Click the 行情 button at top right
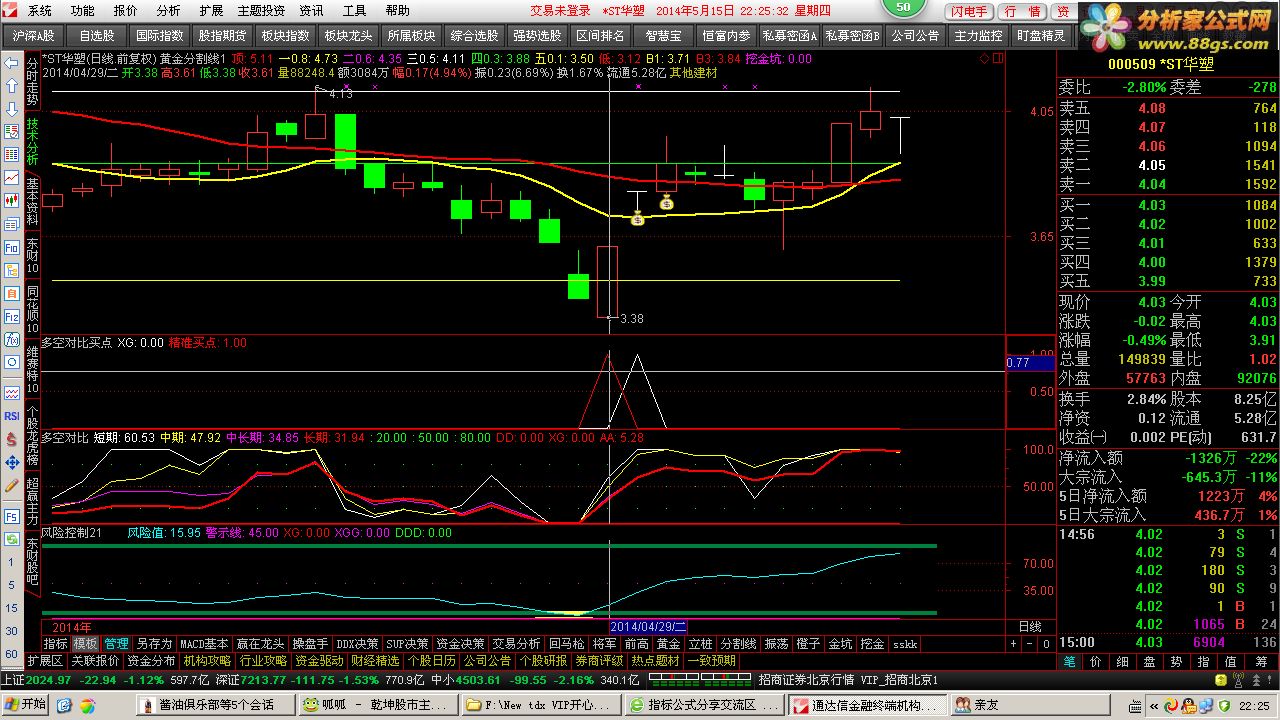The width and height of the screenshot is (1280, 720). tap(1022, 11)
